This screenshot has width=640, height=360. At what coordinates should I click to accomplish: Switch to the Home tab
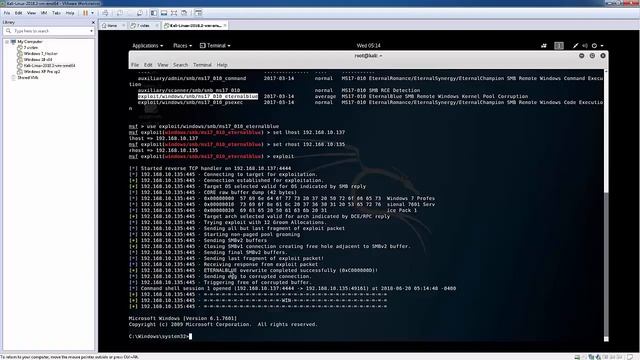(112, 25)
